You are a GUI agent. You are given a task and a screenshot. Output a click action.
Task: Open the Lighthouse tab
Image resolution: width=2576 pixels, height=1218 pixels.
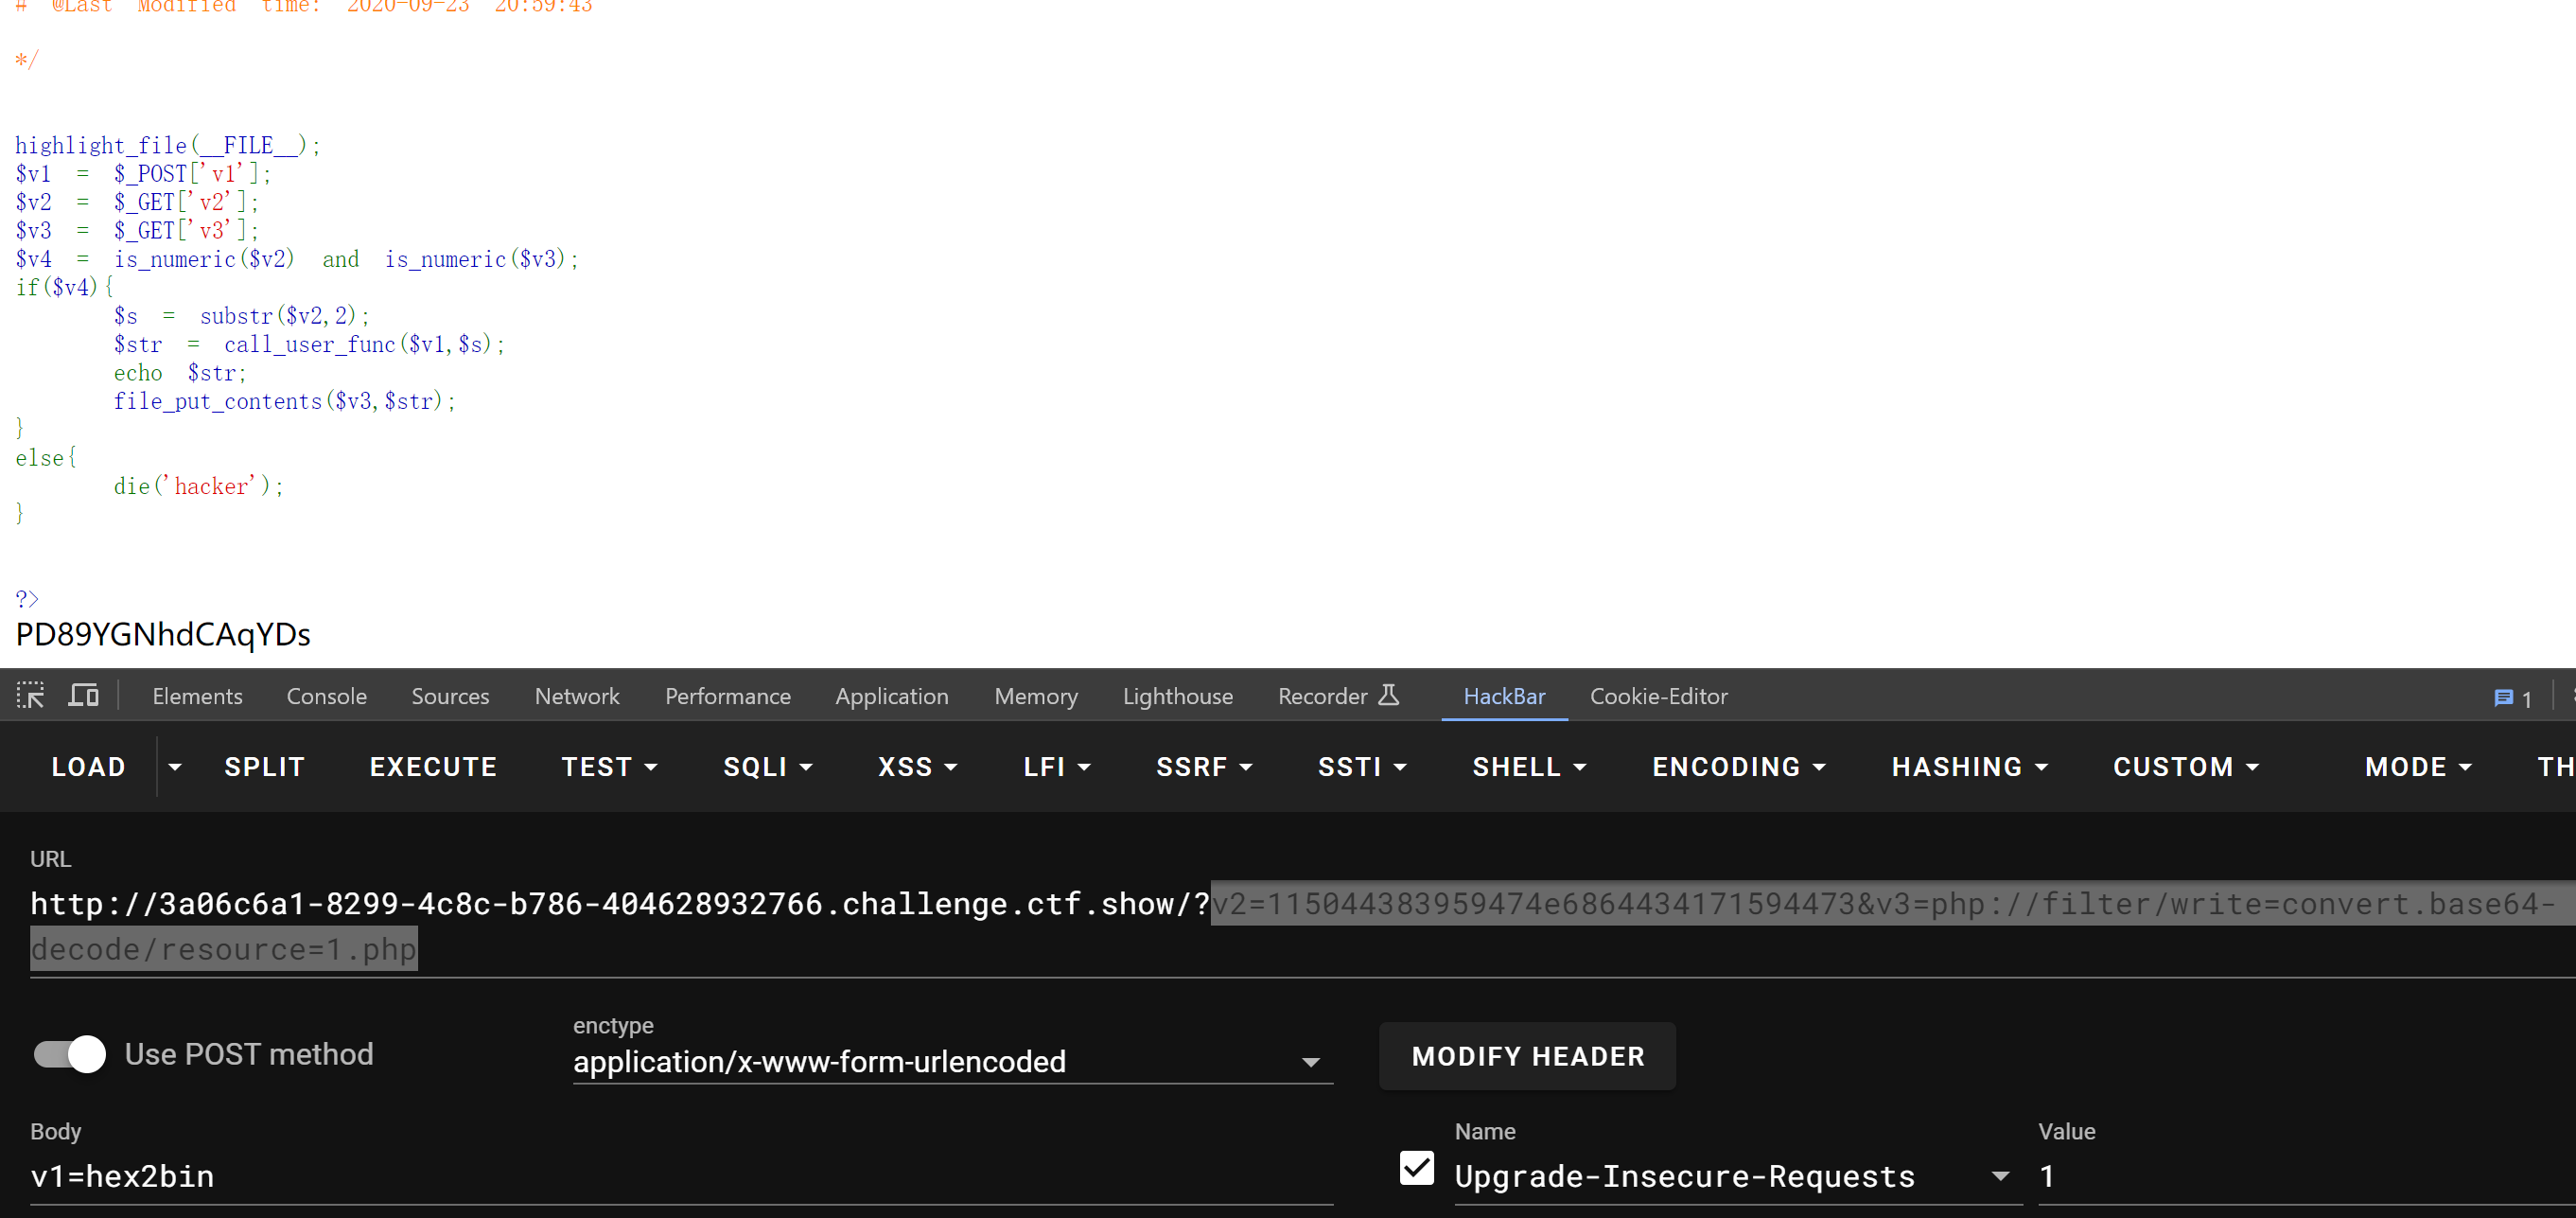[1177, 696]
